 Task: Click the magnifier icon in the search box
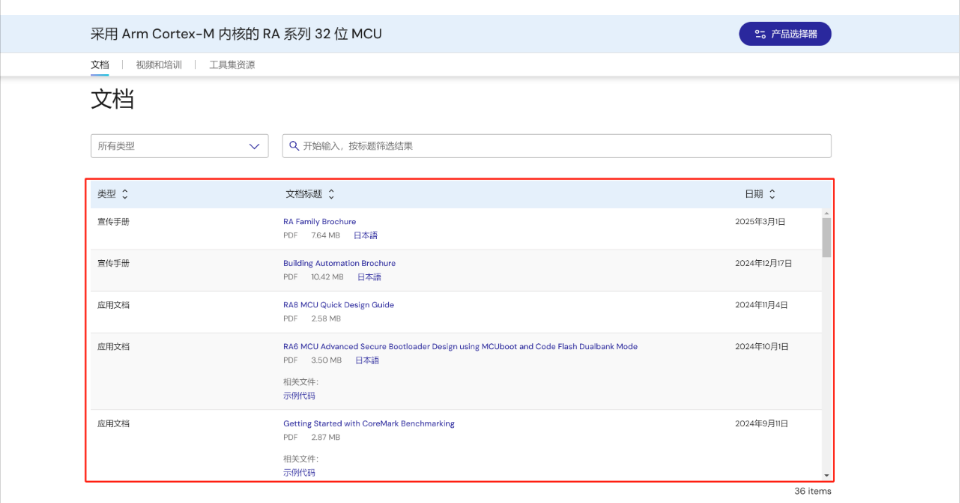coord(294,146)
